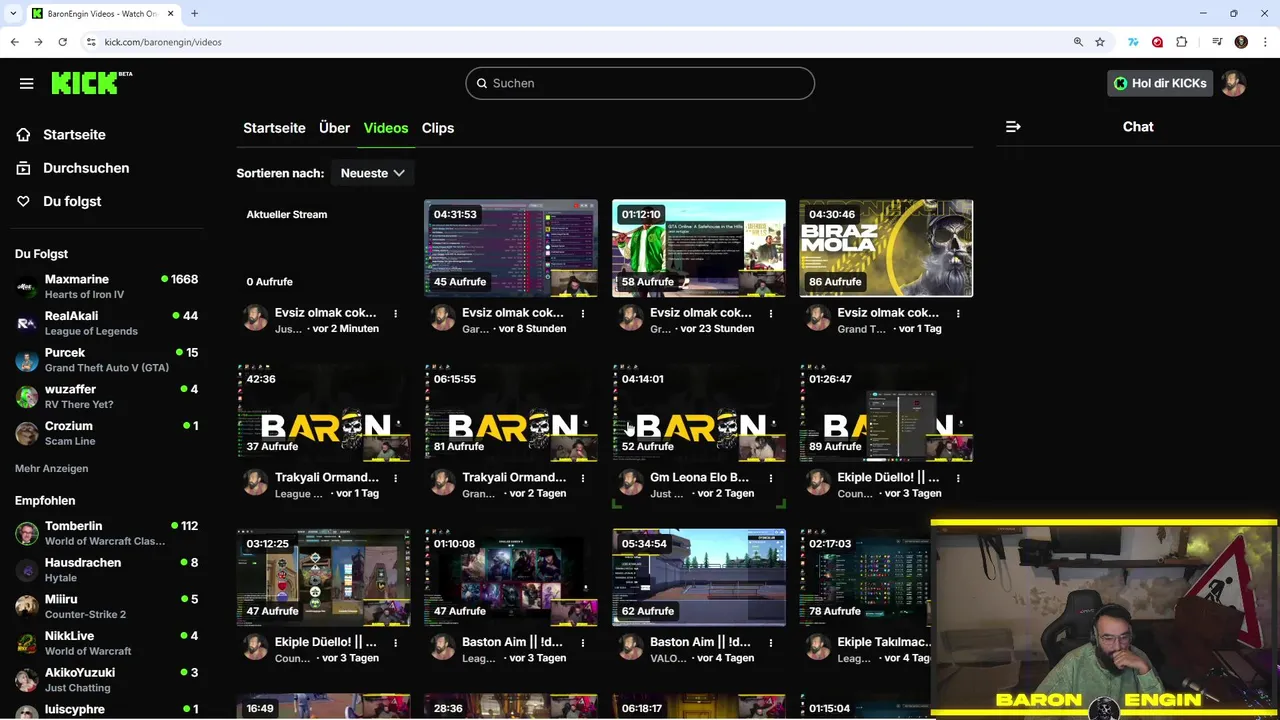
Task: Open the Neueste sort dropdown
Action: [x=372, y=173]
